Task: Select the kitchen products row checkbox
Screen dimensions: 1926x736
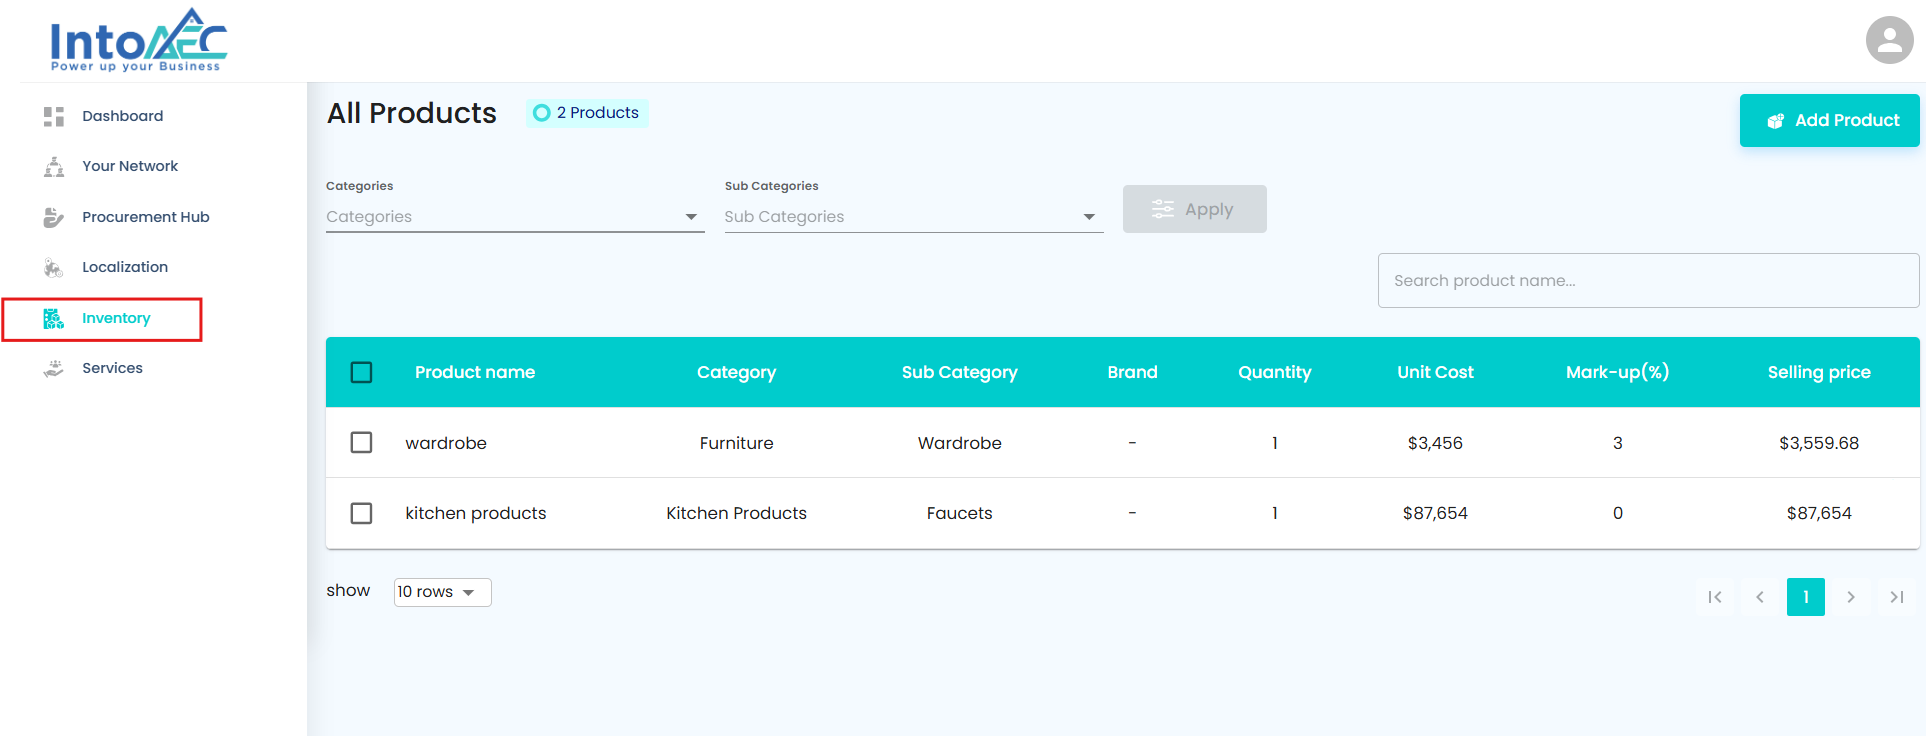Action: [x=362, y=513]
